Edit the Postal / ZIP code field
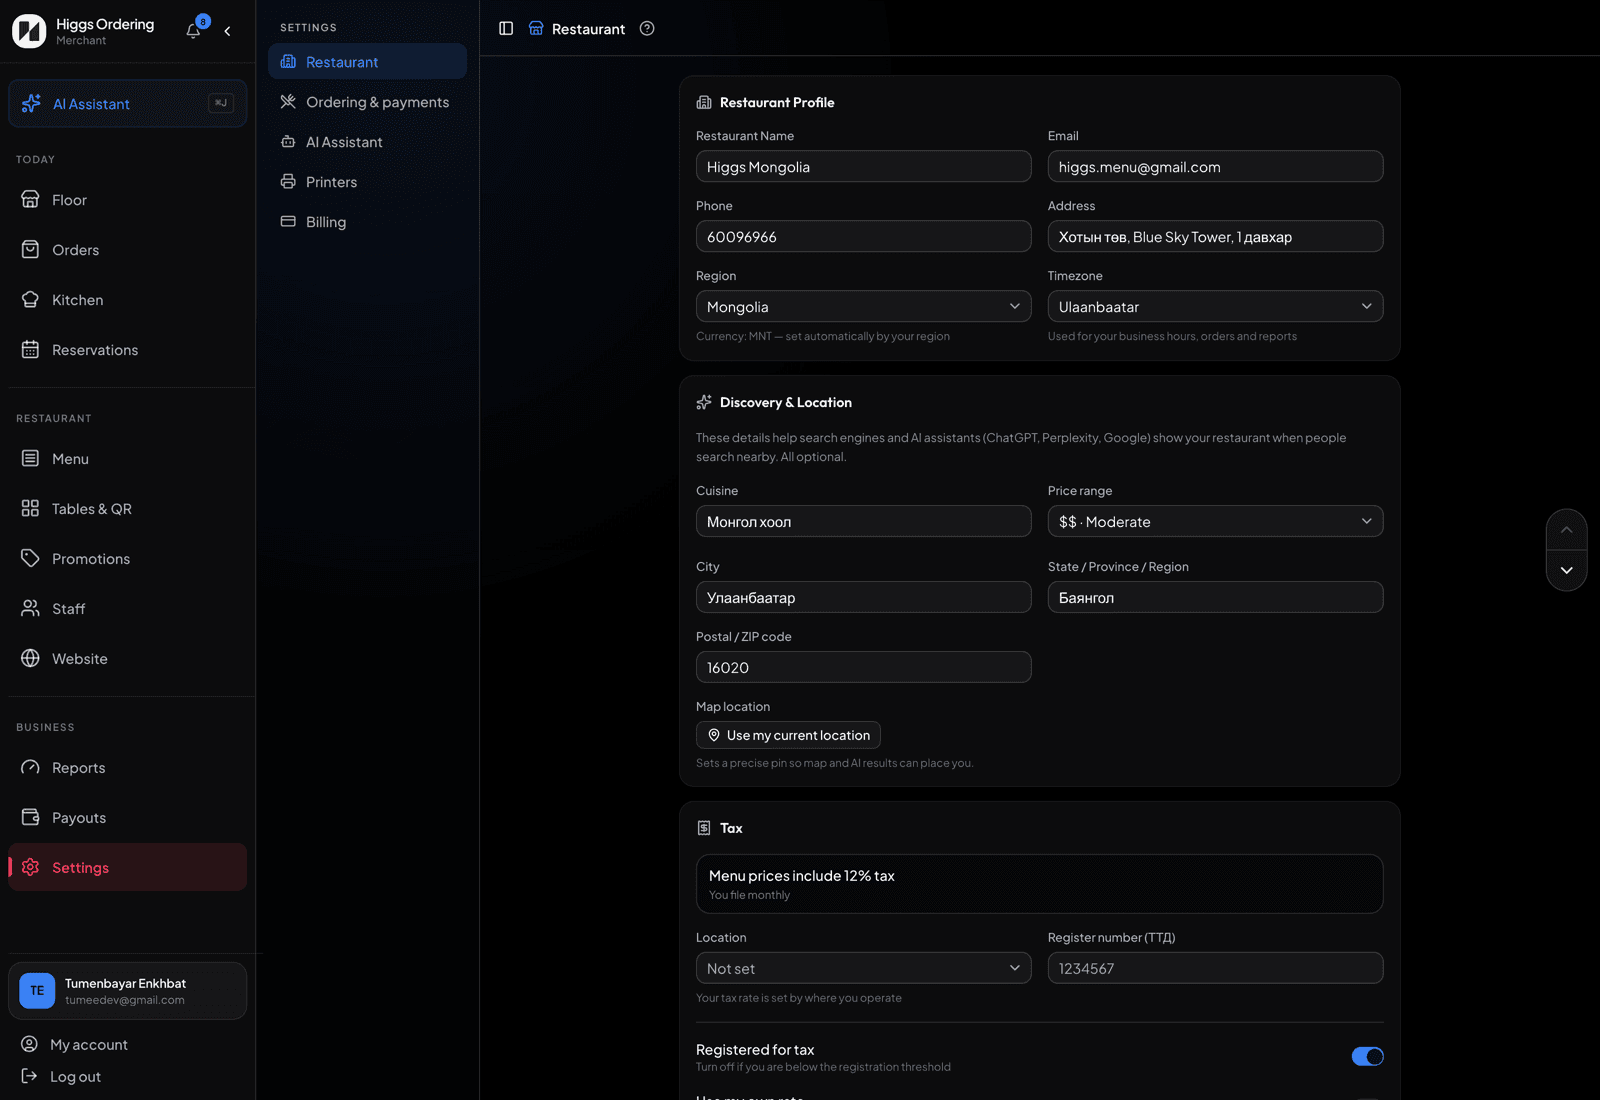This screenshot has height=1100, width=1600. pyautogui.click(x=863, y=668)
